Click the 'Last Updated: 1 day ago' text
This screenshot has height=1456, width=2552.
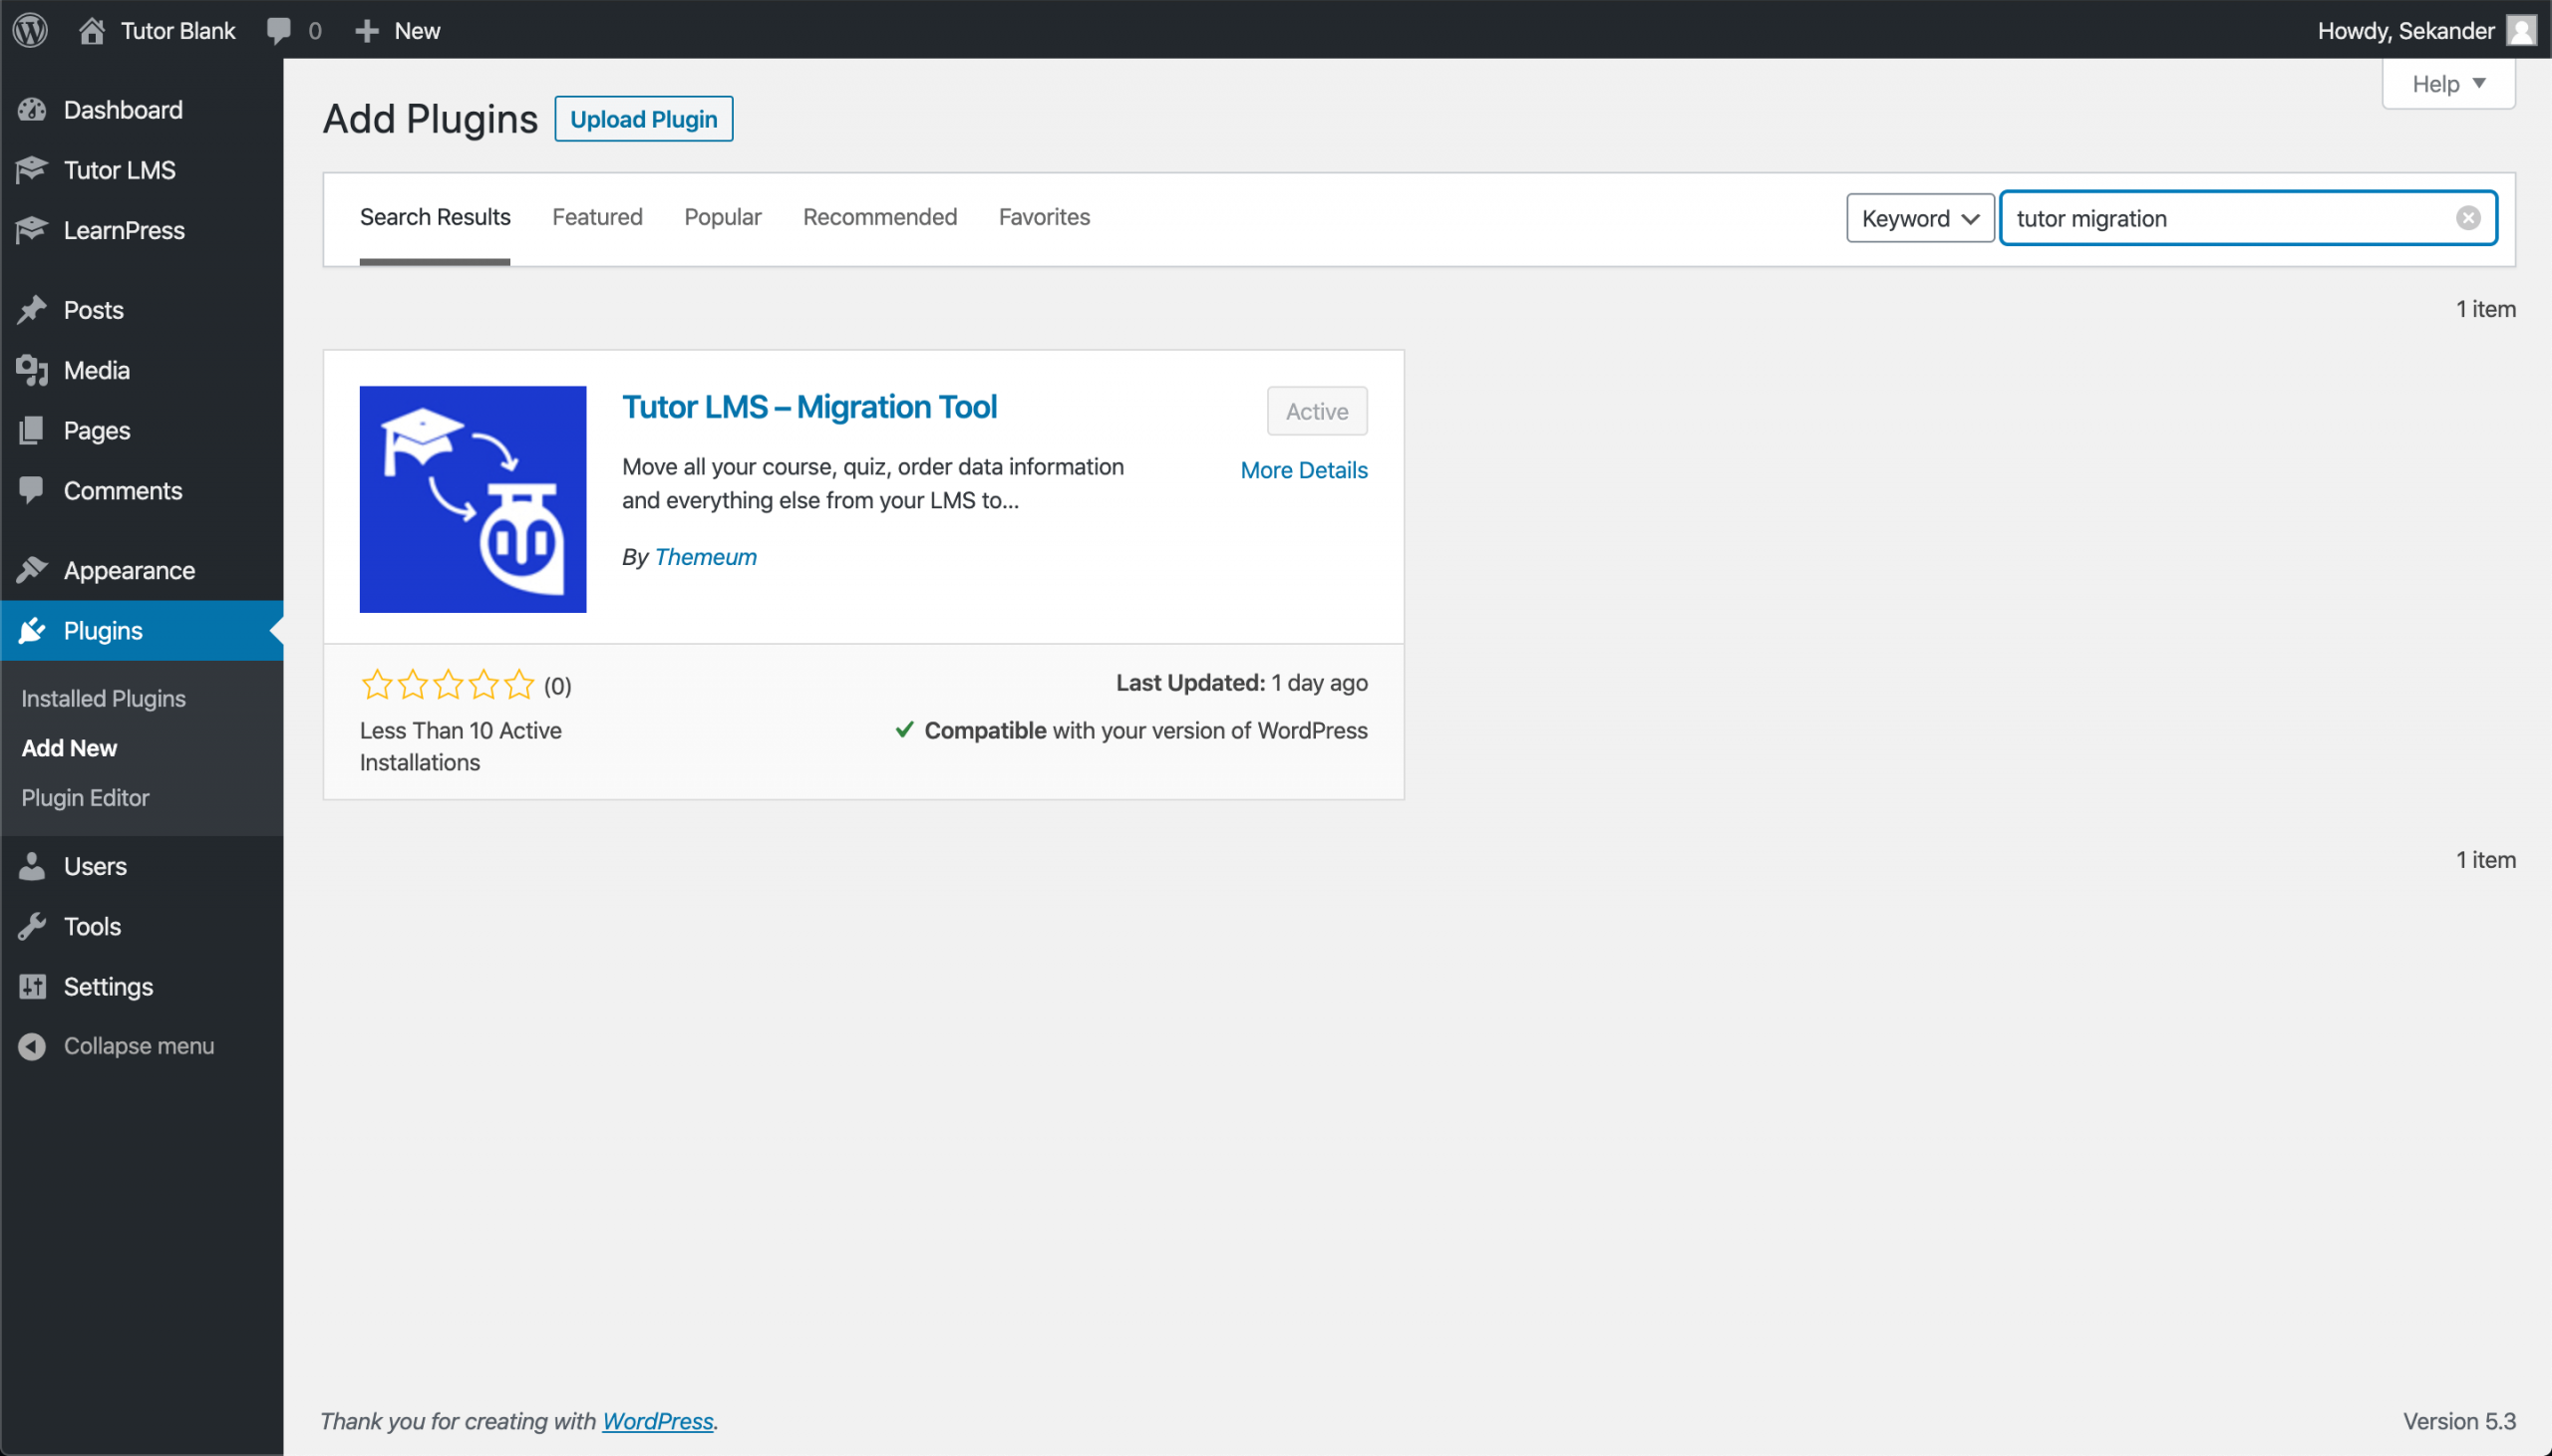pos(1242,683)
